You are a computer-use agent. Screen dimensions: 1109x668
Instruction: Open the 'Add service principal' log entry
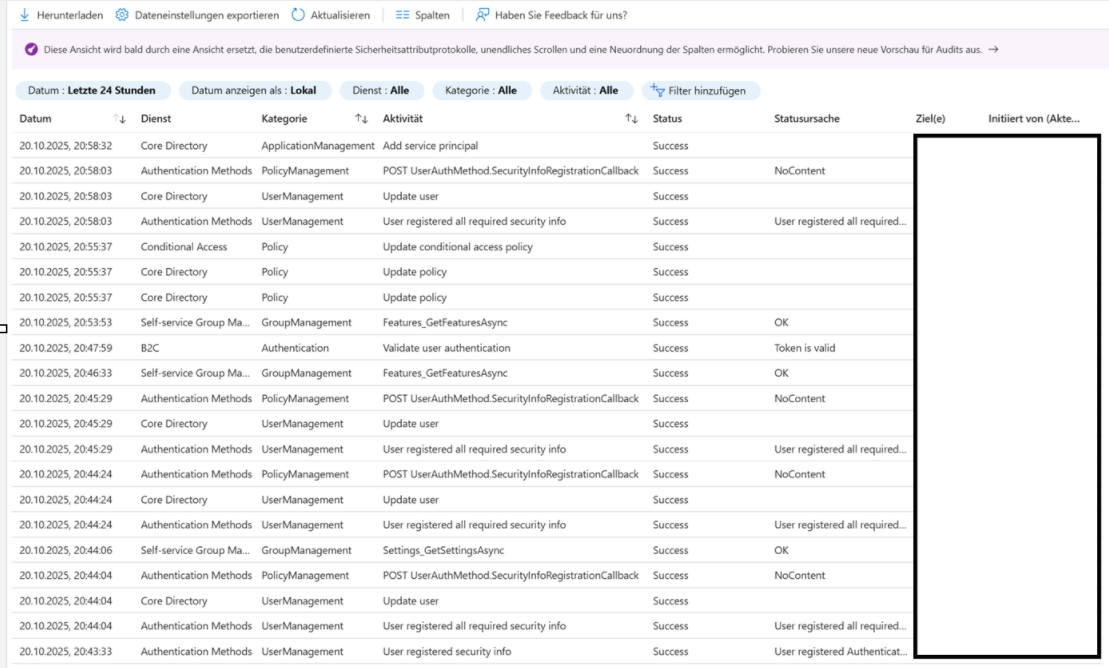click(x=430, y=146)
